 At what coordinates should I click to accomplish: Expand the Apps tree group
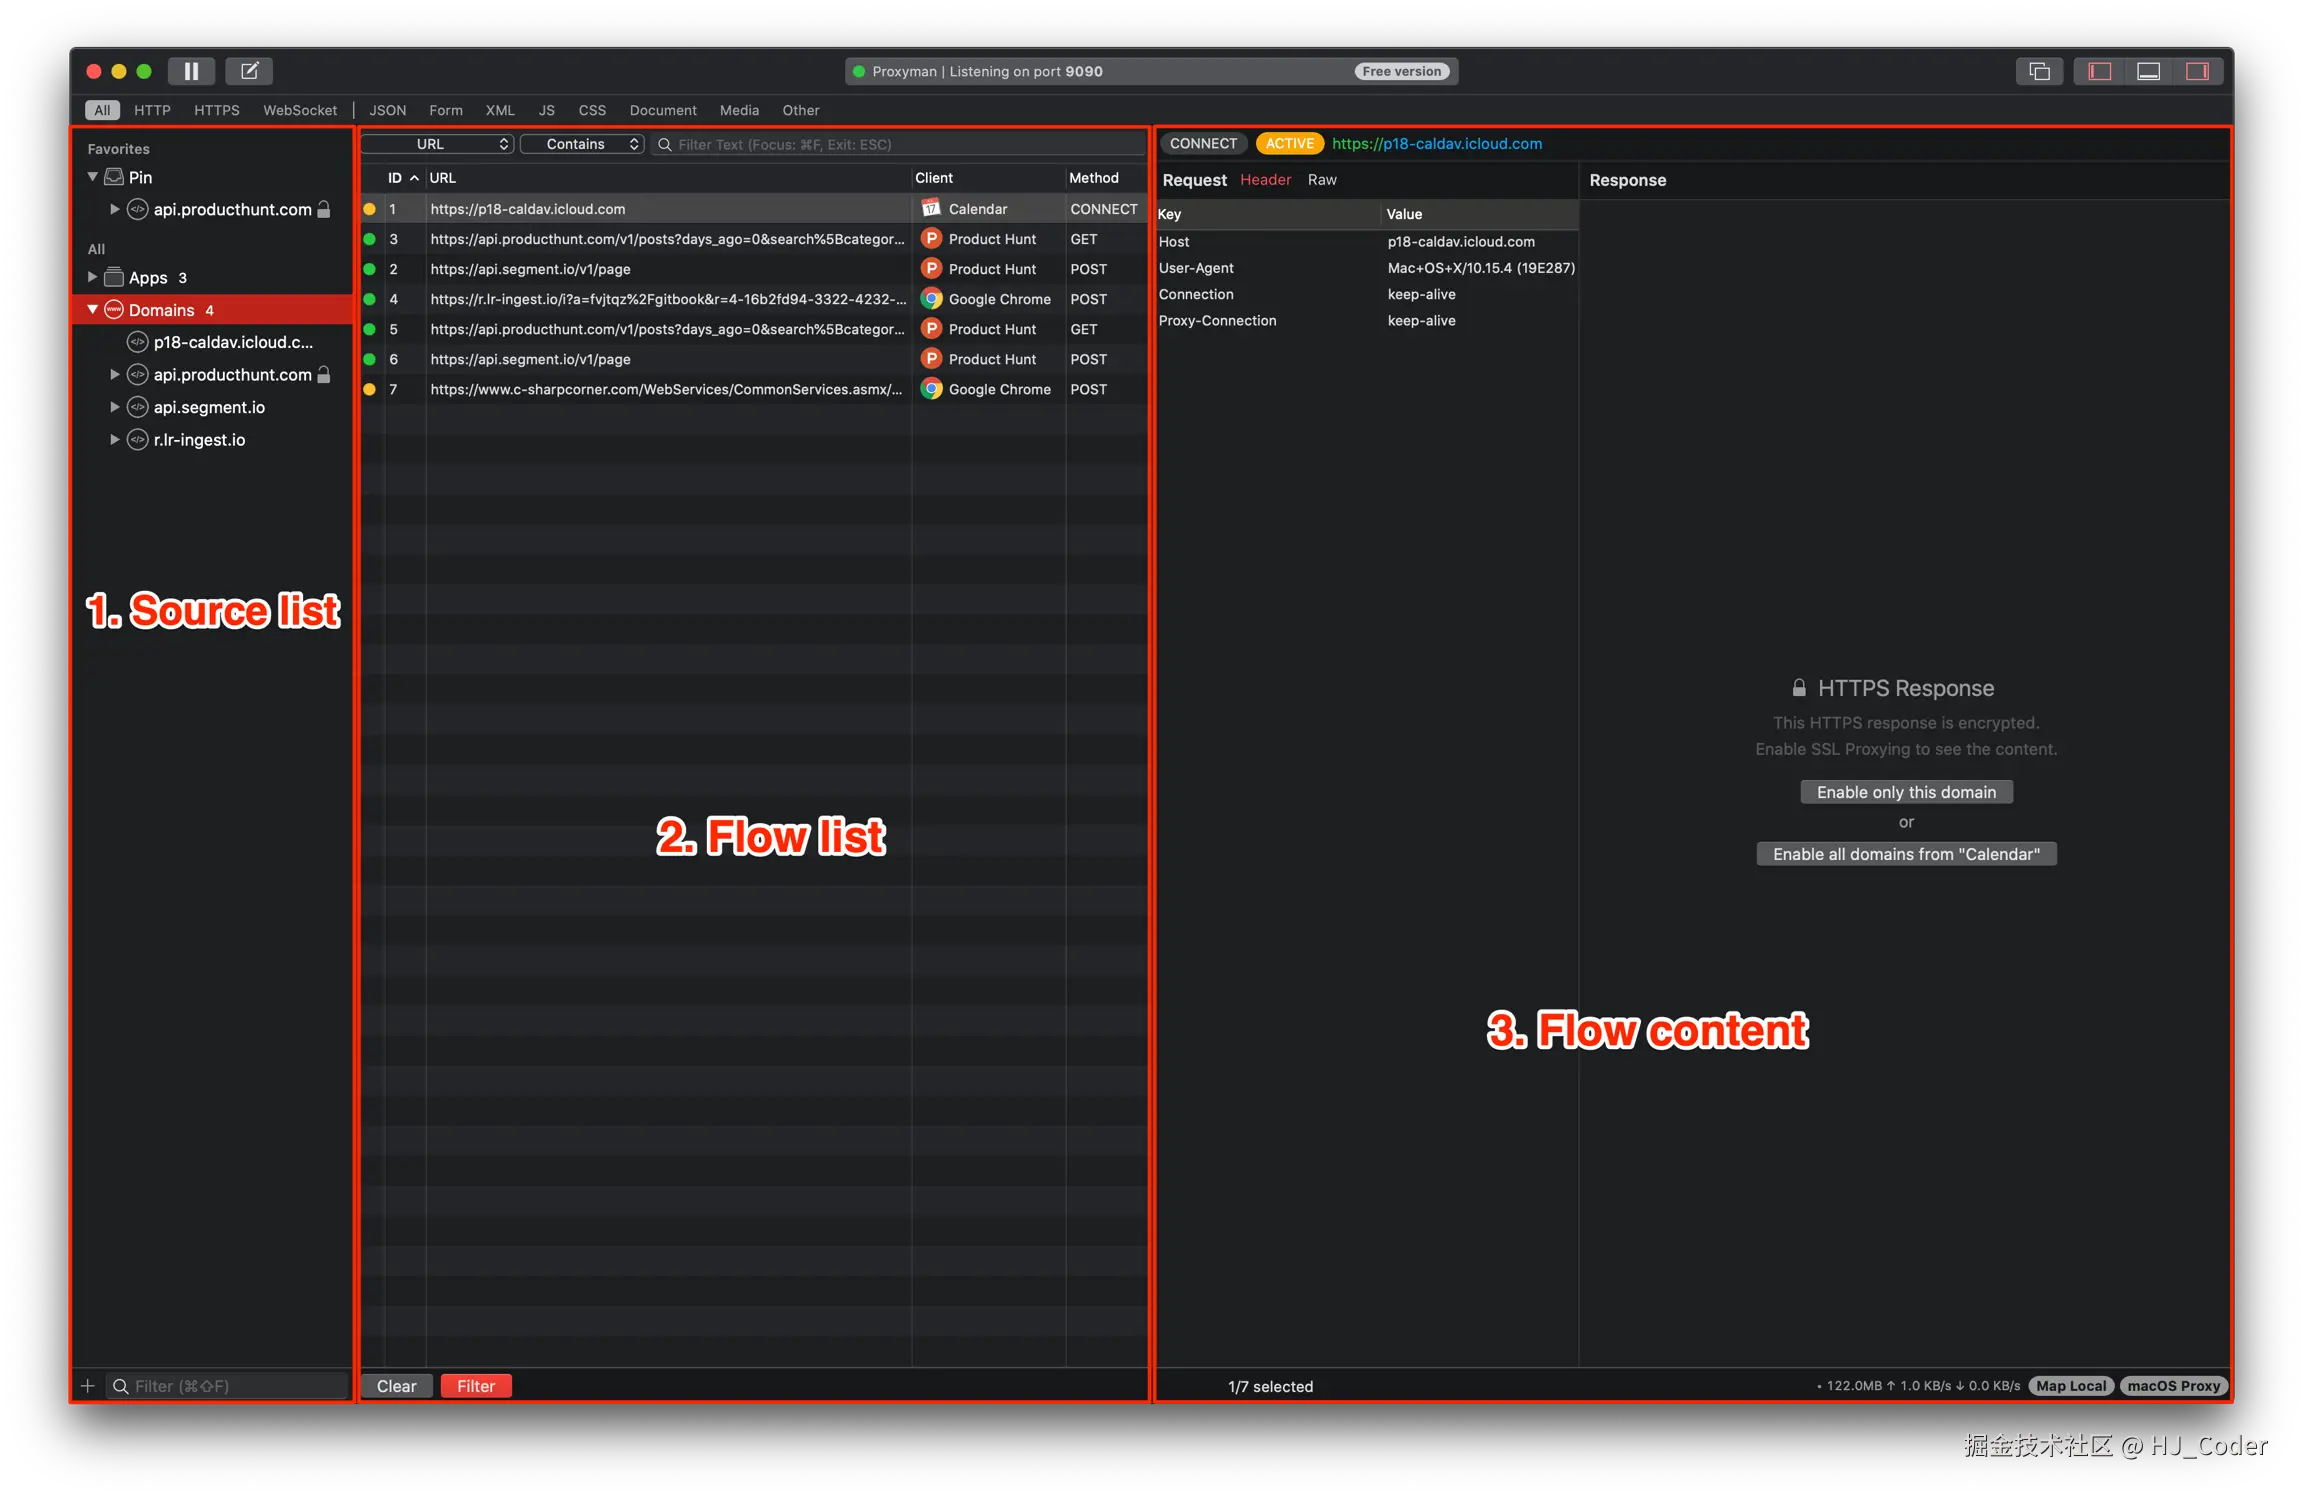coord(92,277)
